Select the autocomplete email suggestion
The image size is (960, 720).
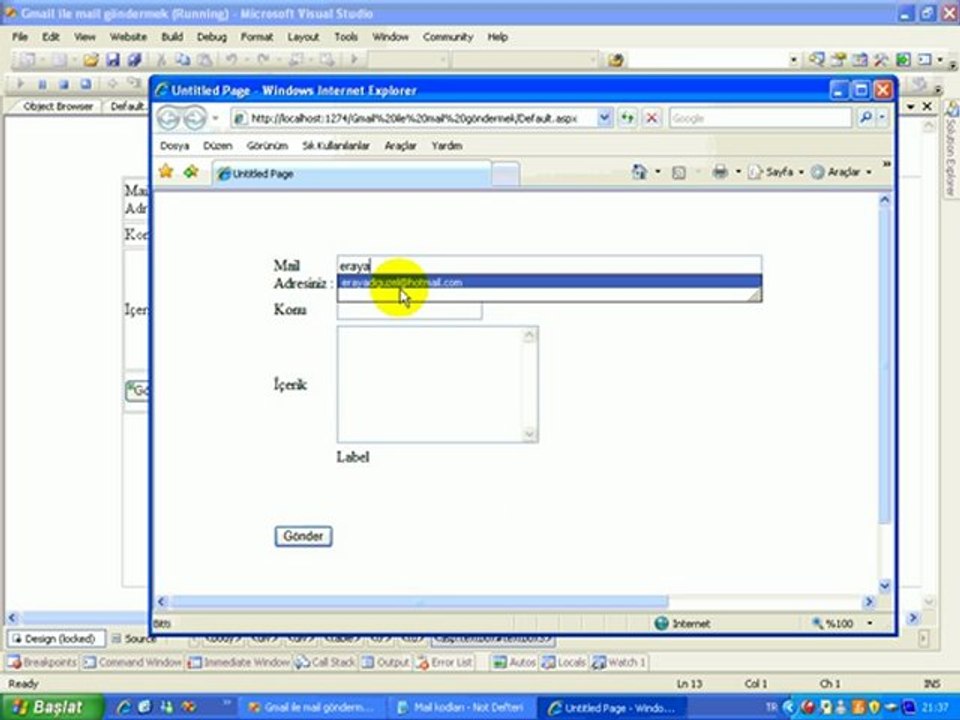pyautogui.click(x=549, y=282)
